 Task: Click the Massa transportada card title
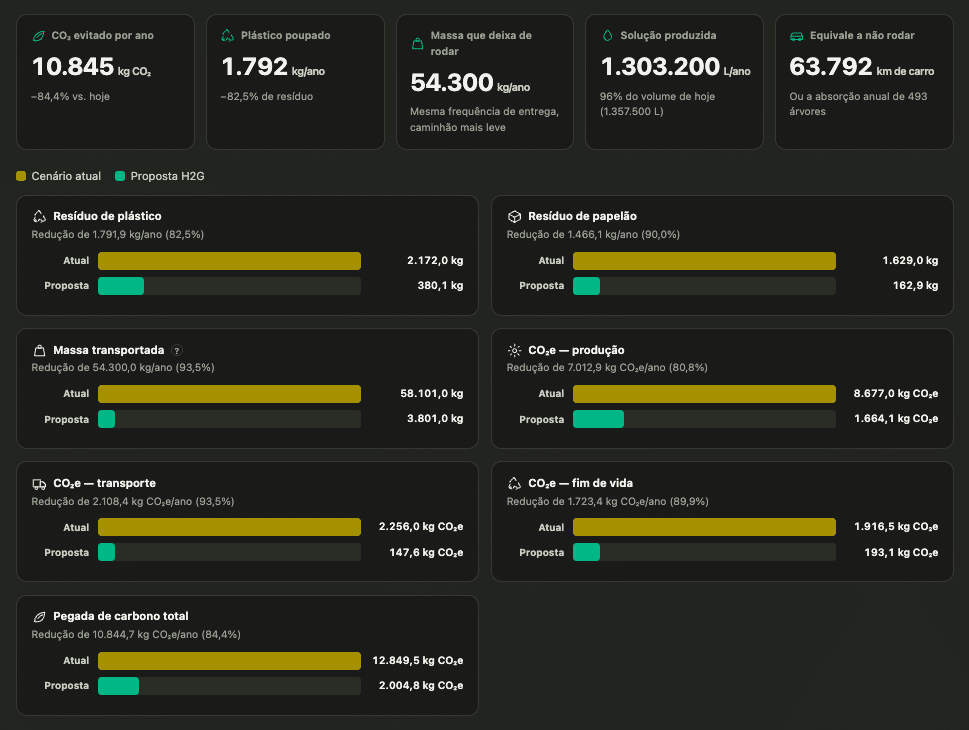coord(109,350)
